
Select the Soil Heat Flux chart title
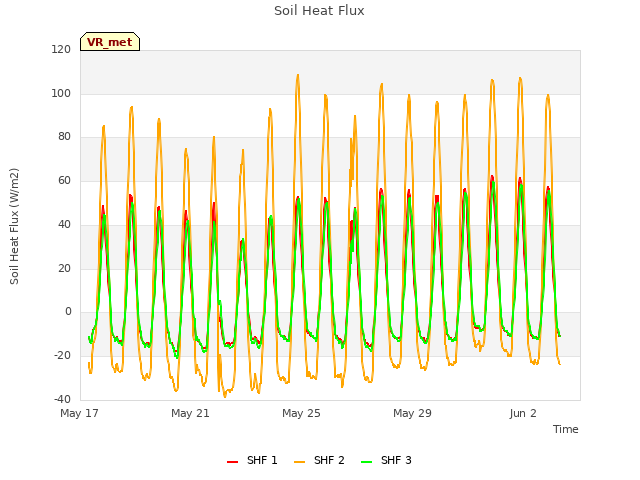point(319,11)
